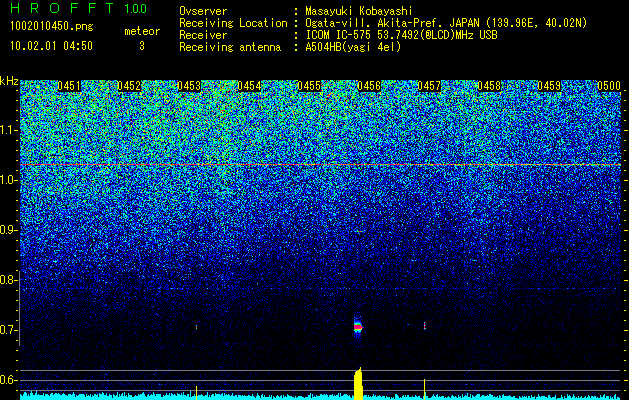Click the meteor count value 3

[x=142, y=46]
